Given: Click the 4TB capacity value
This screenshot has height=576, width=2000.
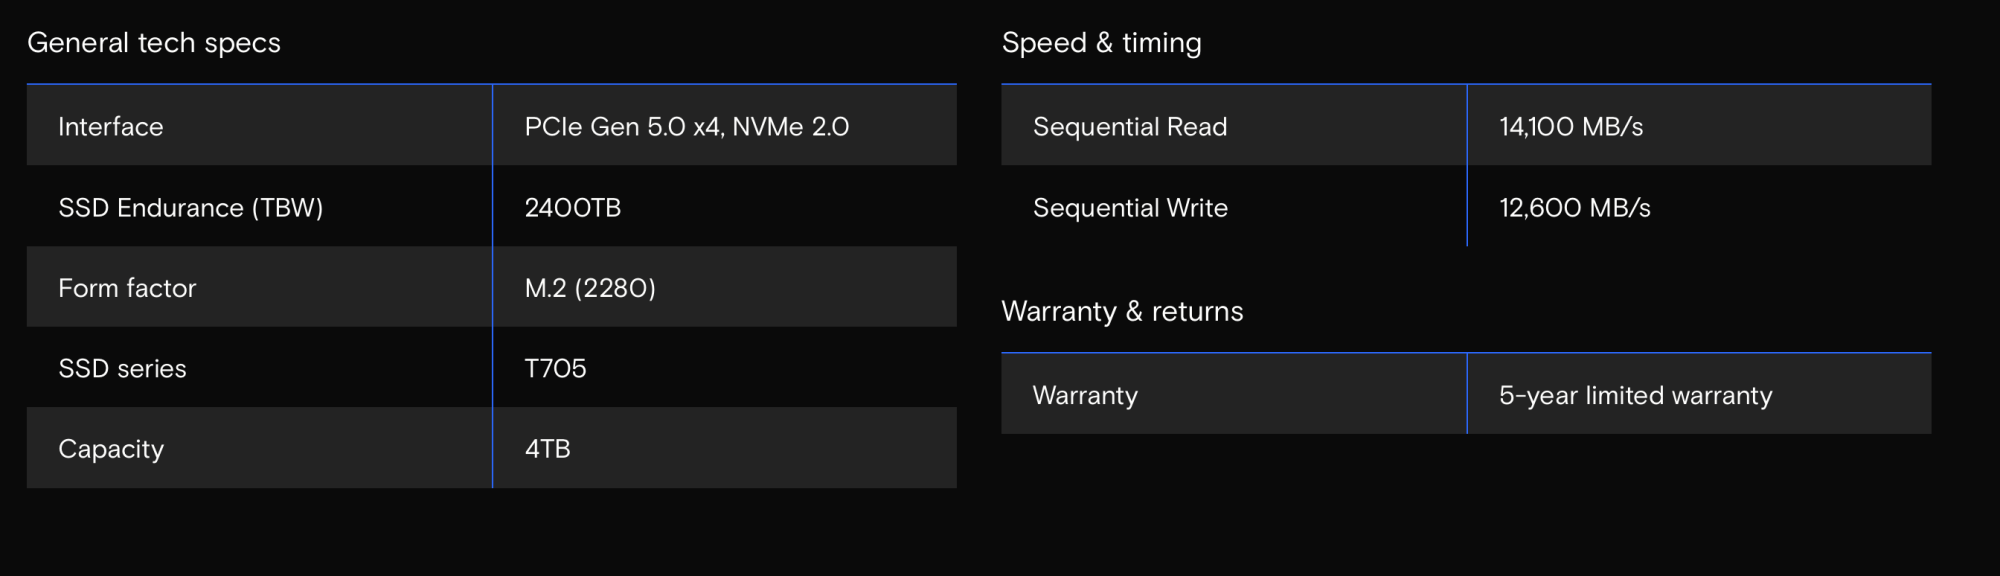Looking at the screenshot, I should 548,449.
